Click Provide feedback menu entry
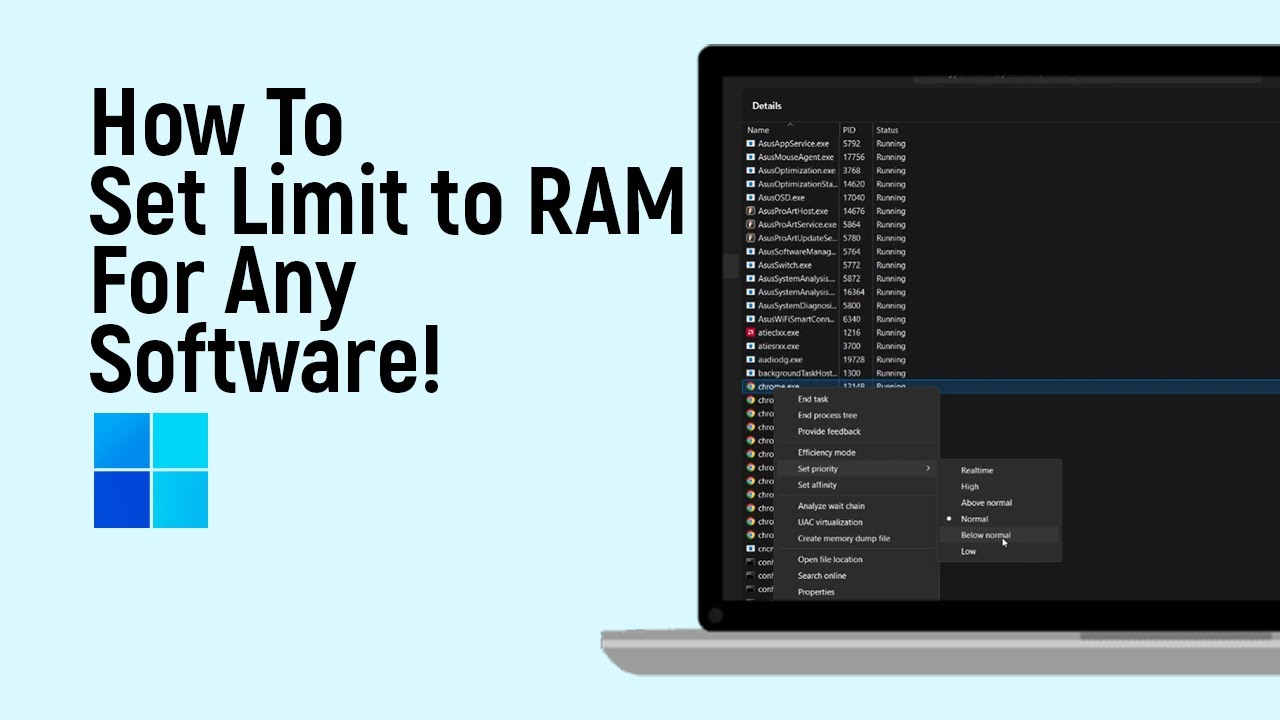1280x720 pixels. click(x=829, y=431)
